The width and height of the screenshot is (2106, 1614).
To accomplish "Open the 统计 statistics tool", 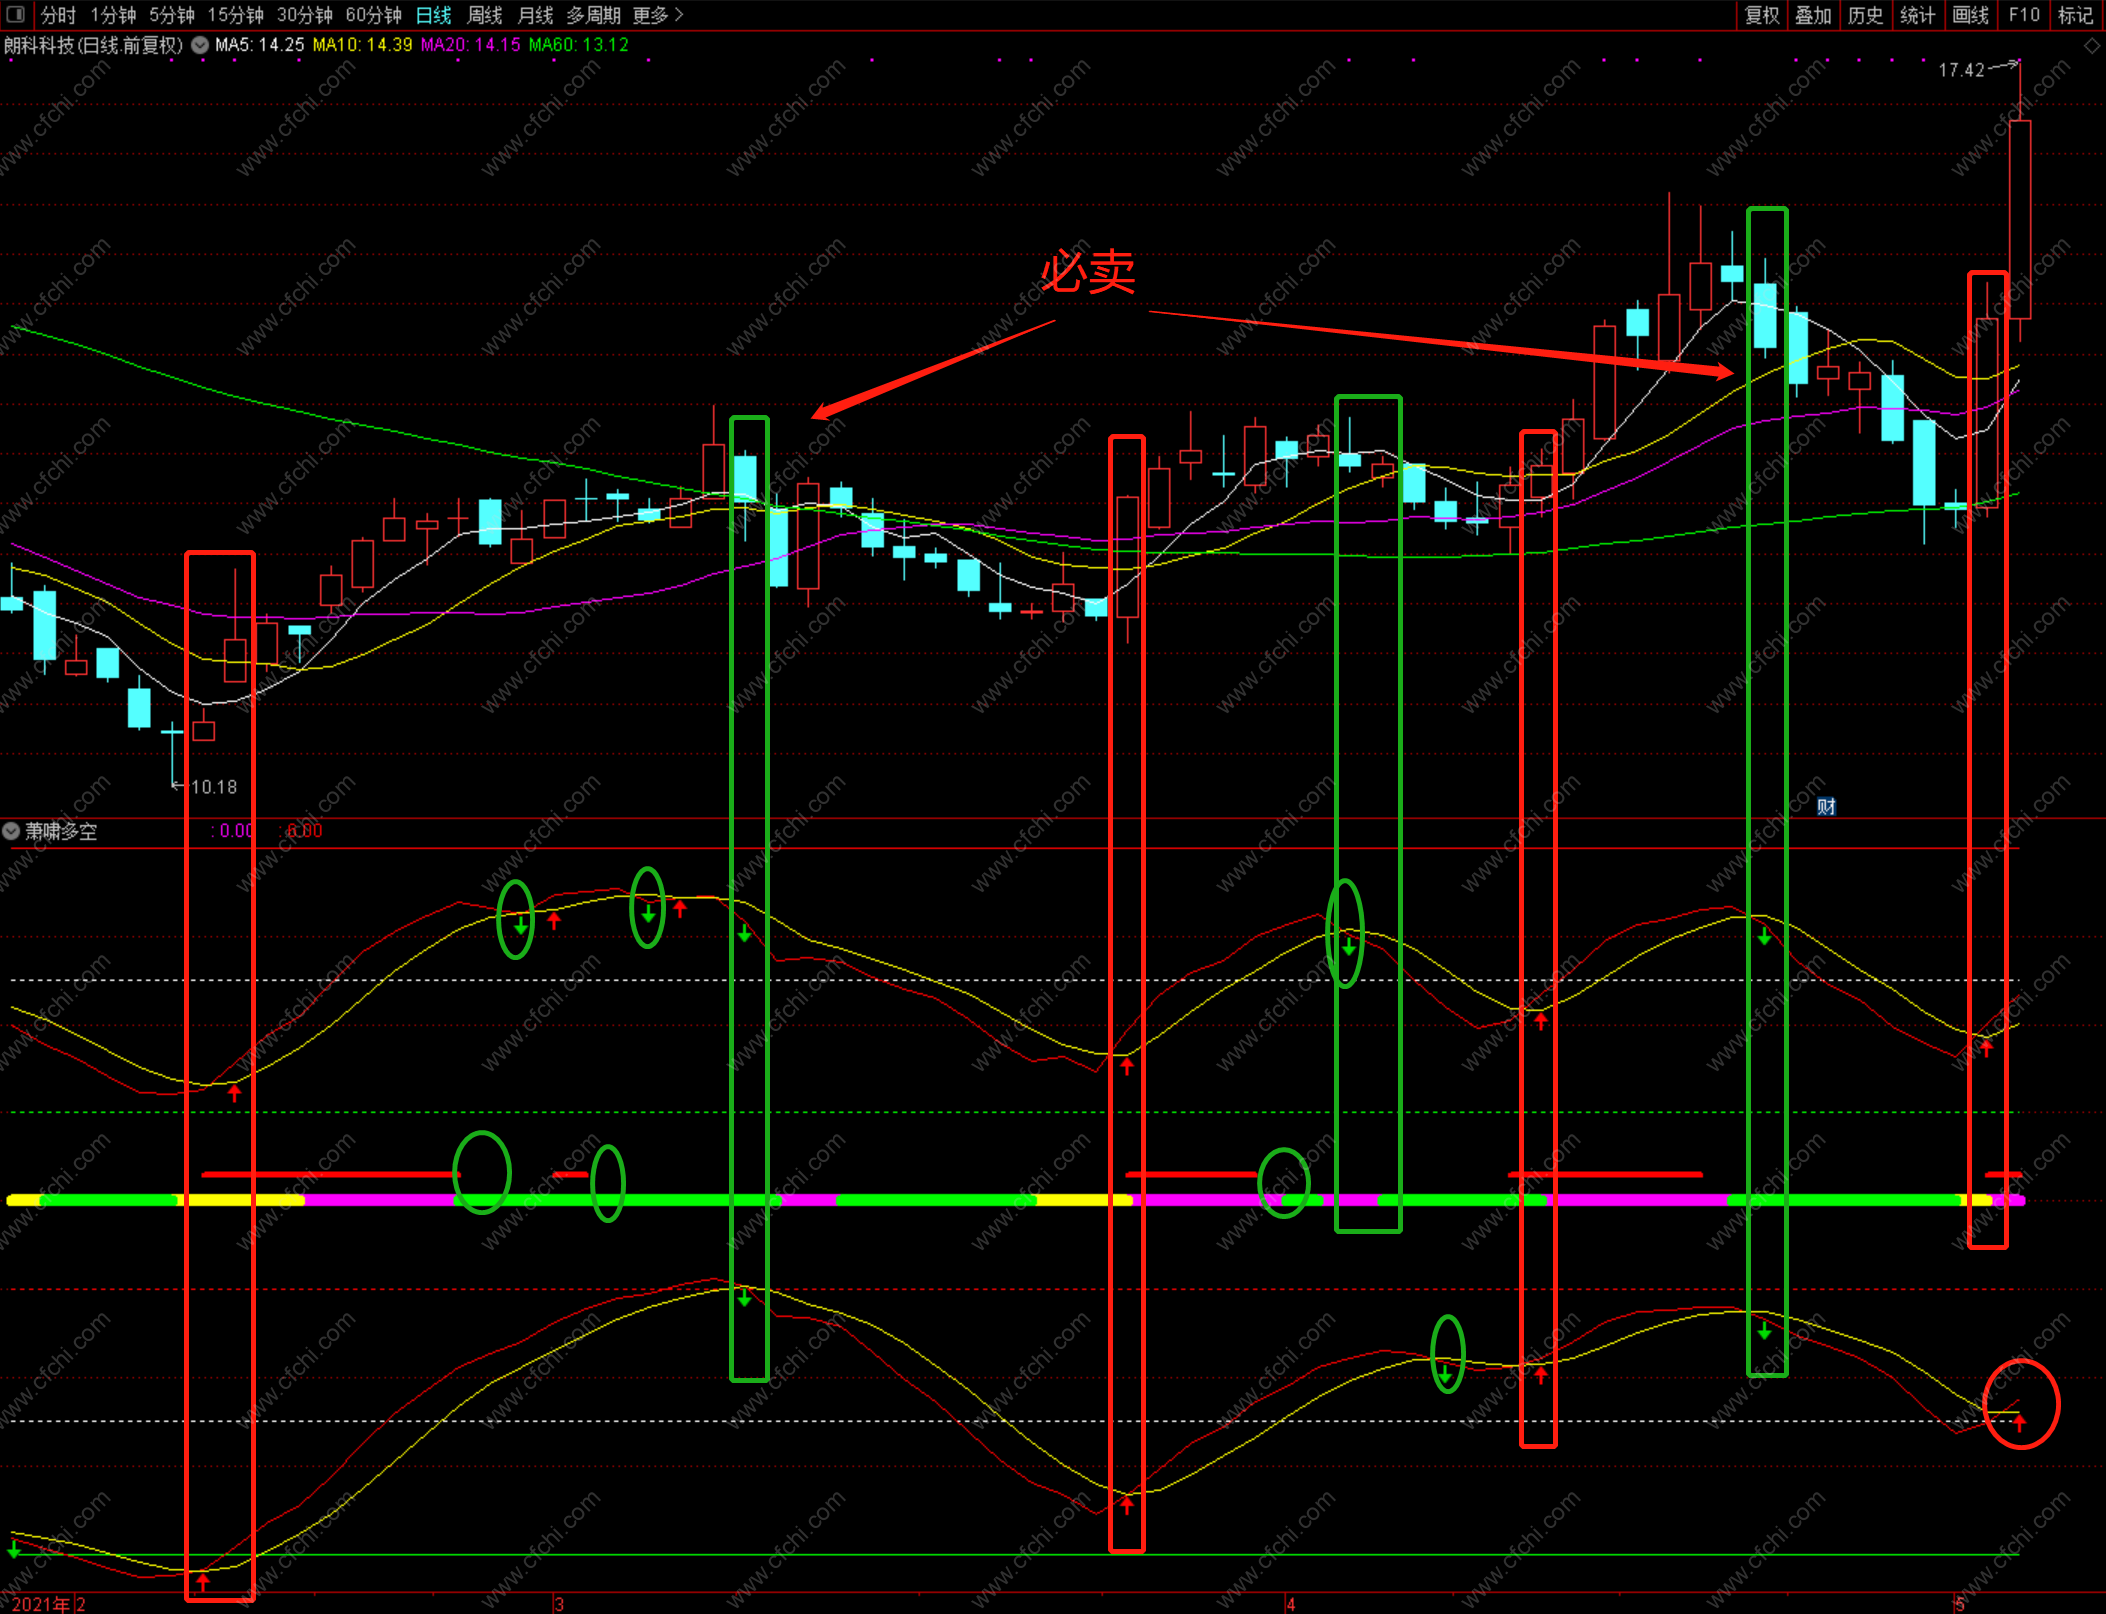I will pos(1917,15).
